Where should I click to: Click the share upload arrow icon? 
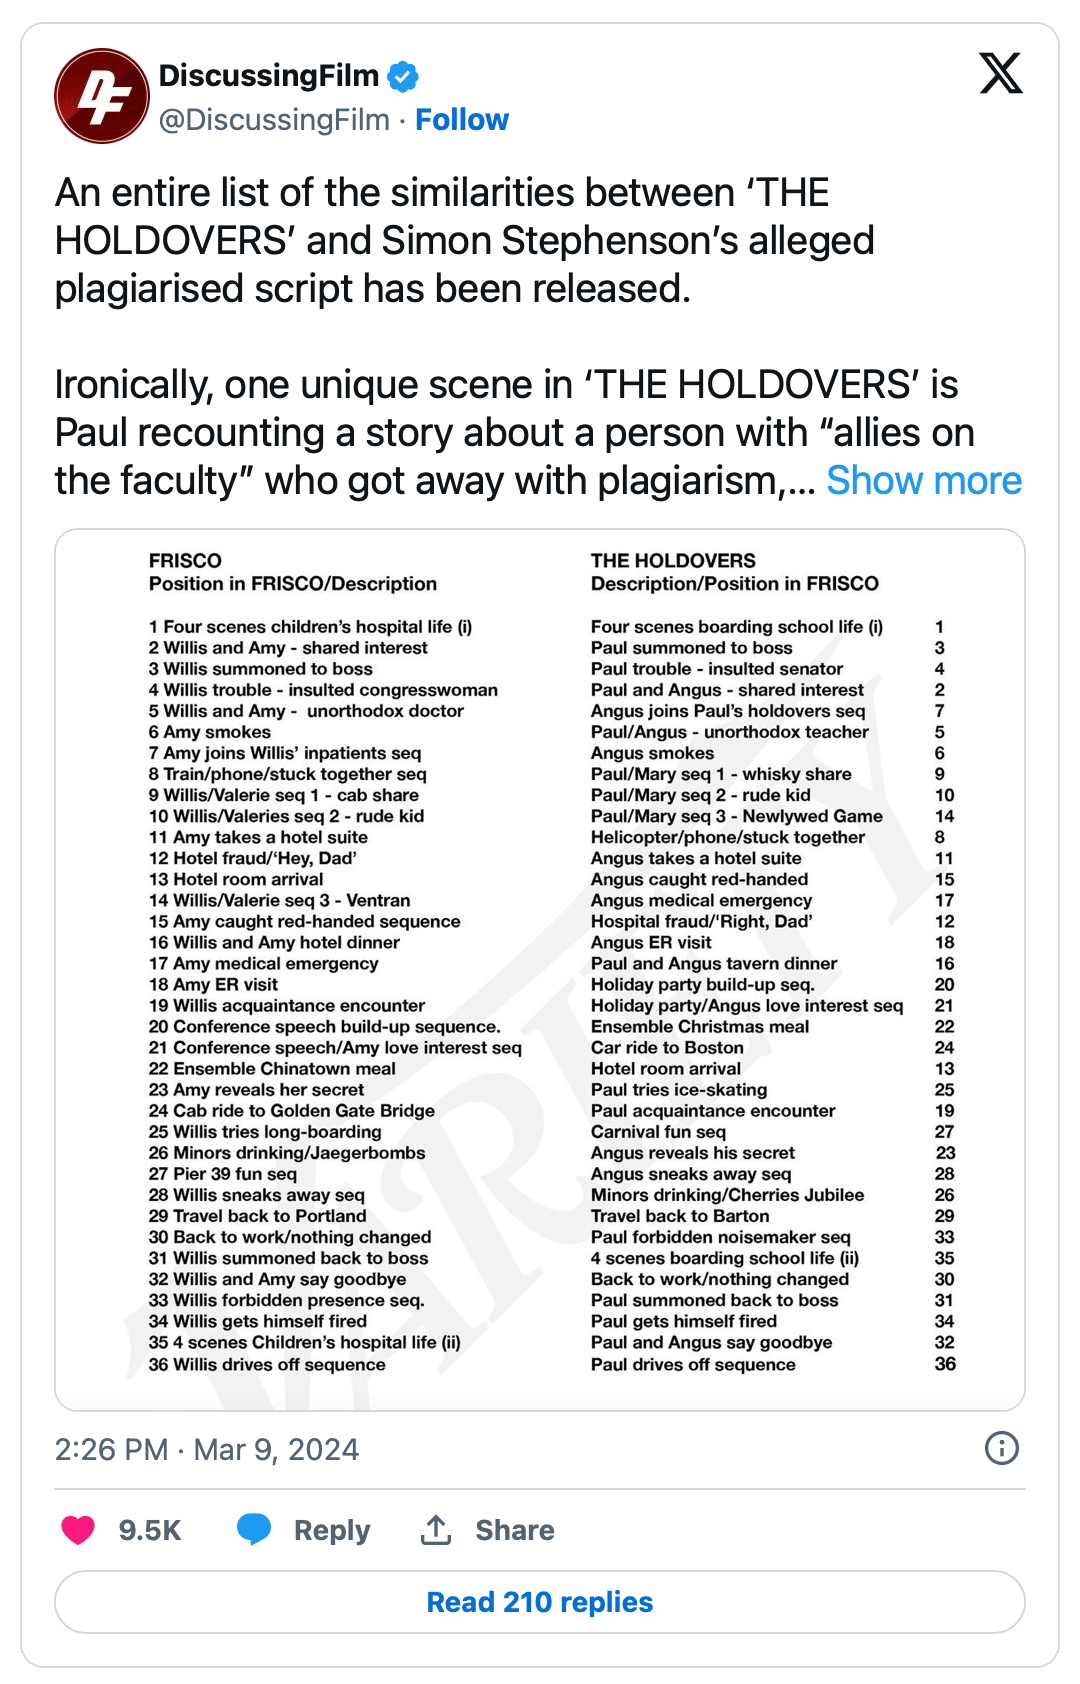[x=436, y=1530]
